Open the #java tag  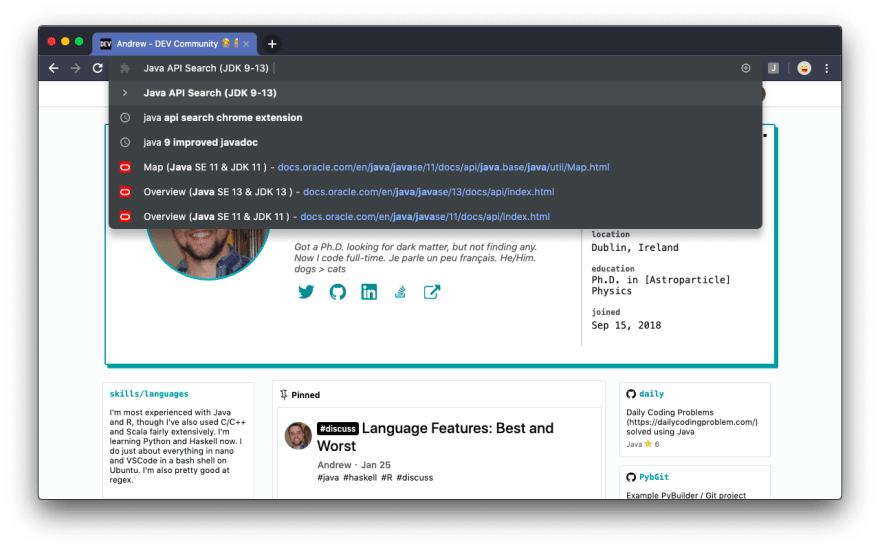(x=328, y=478)
